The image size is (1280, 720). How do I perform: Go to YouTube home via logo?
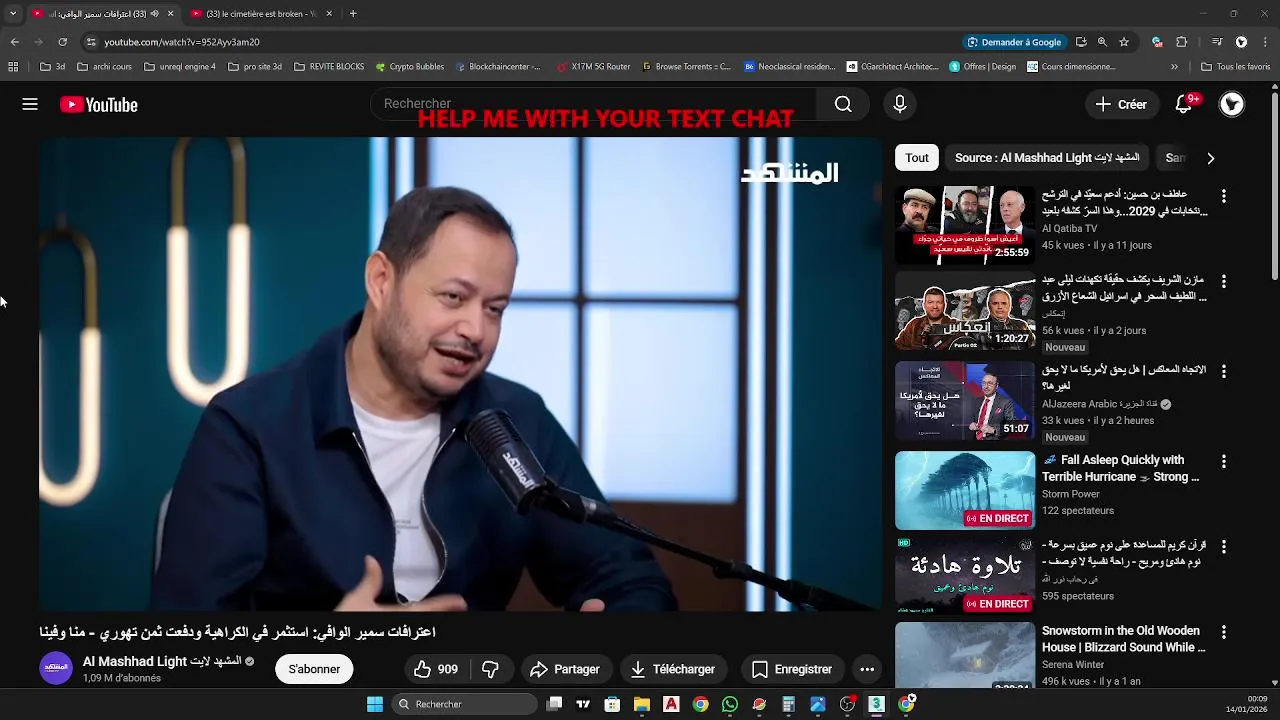pyautogui.click(x=99, y=105)
